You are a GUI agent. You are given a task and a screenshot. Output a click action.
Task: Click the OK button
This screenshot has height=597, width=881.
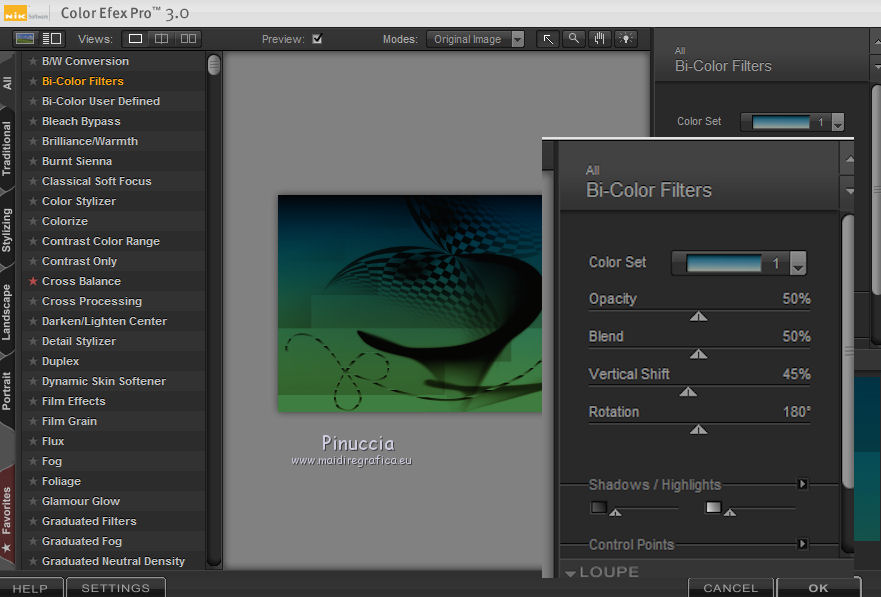pyautogui.click(x=818, y=588)
